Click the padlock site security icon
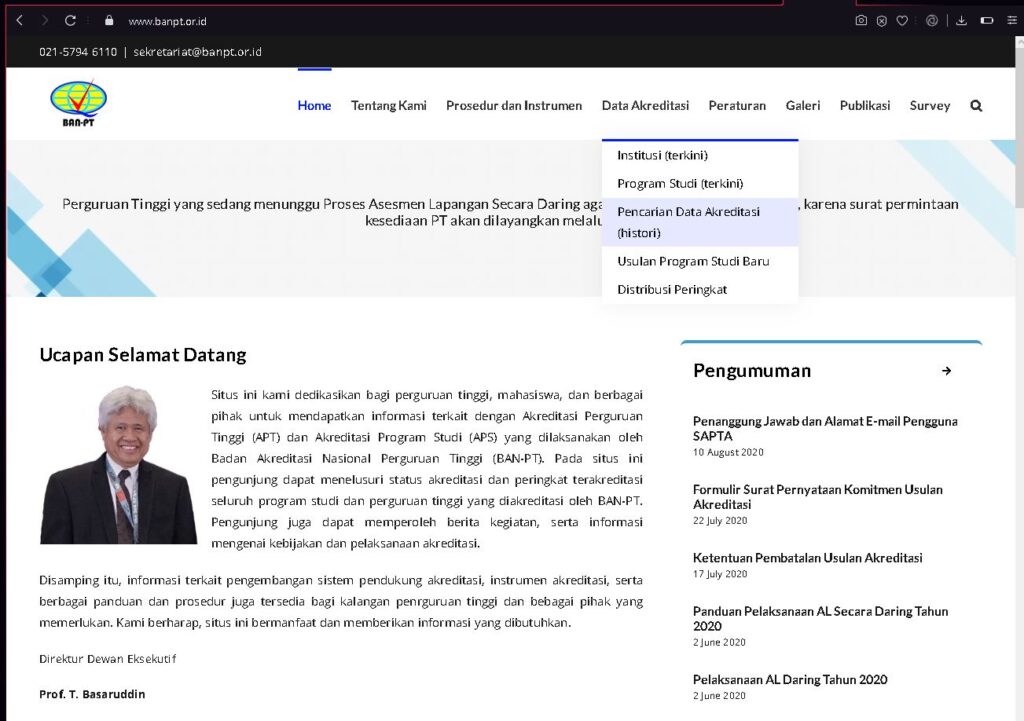 pyautogui.click(x=109, y=20)
